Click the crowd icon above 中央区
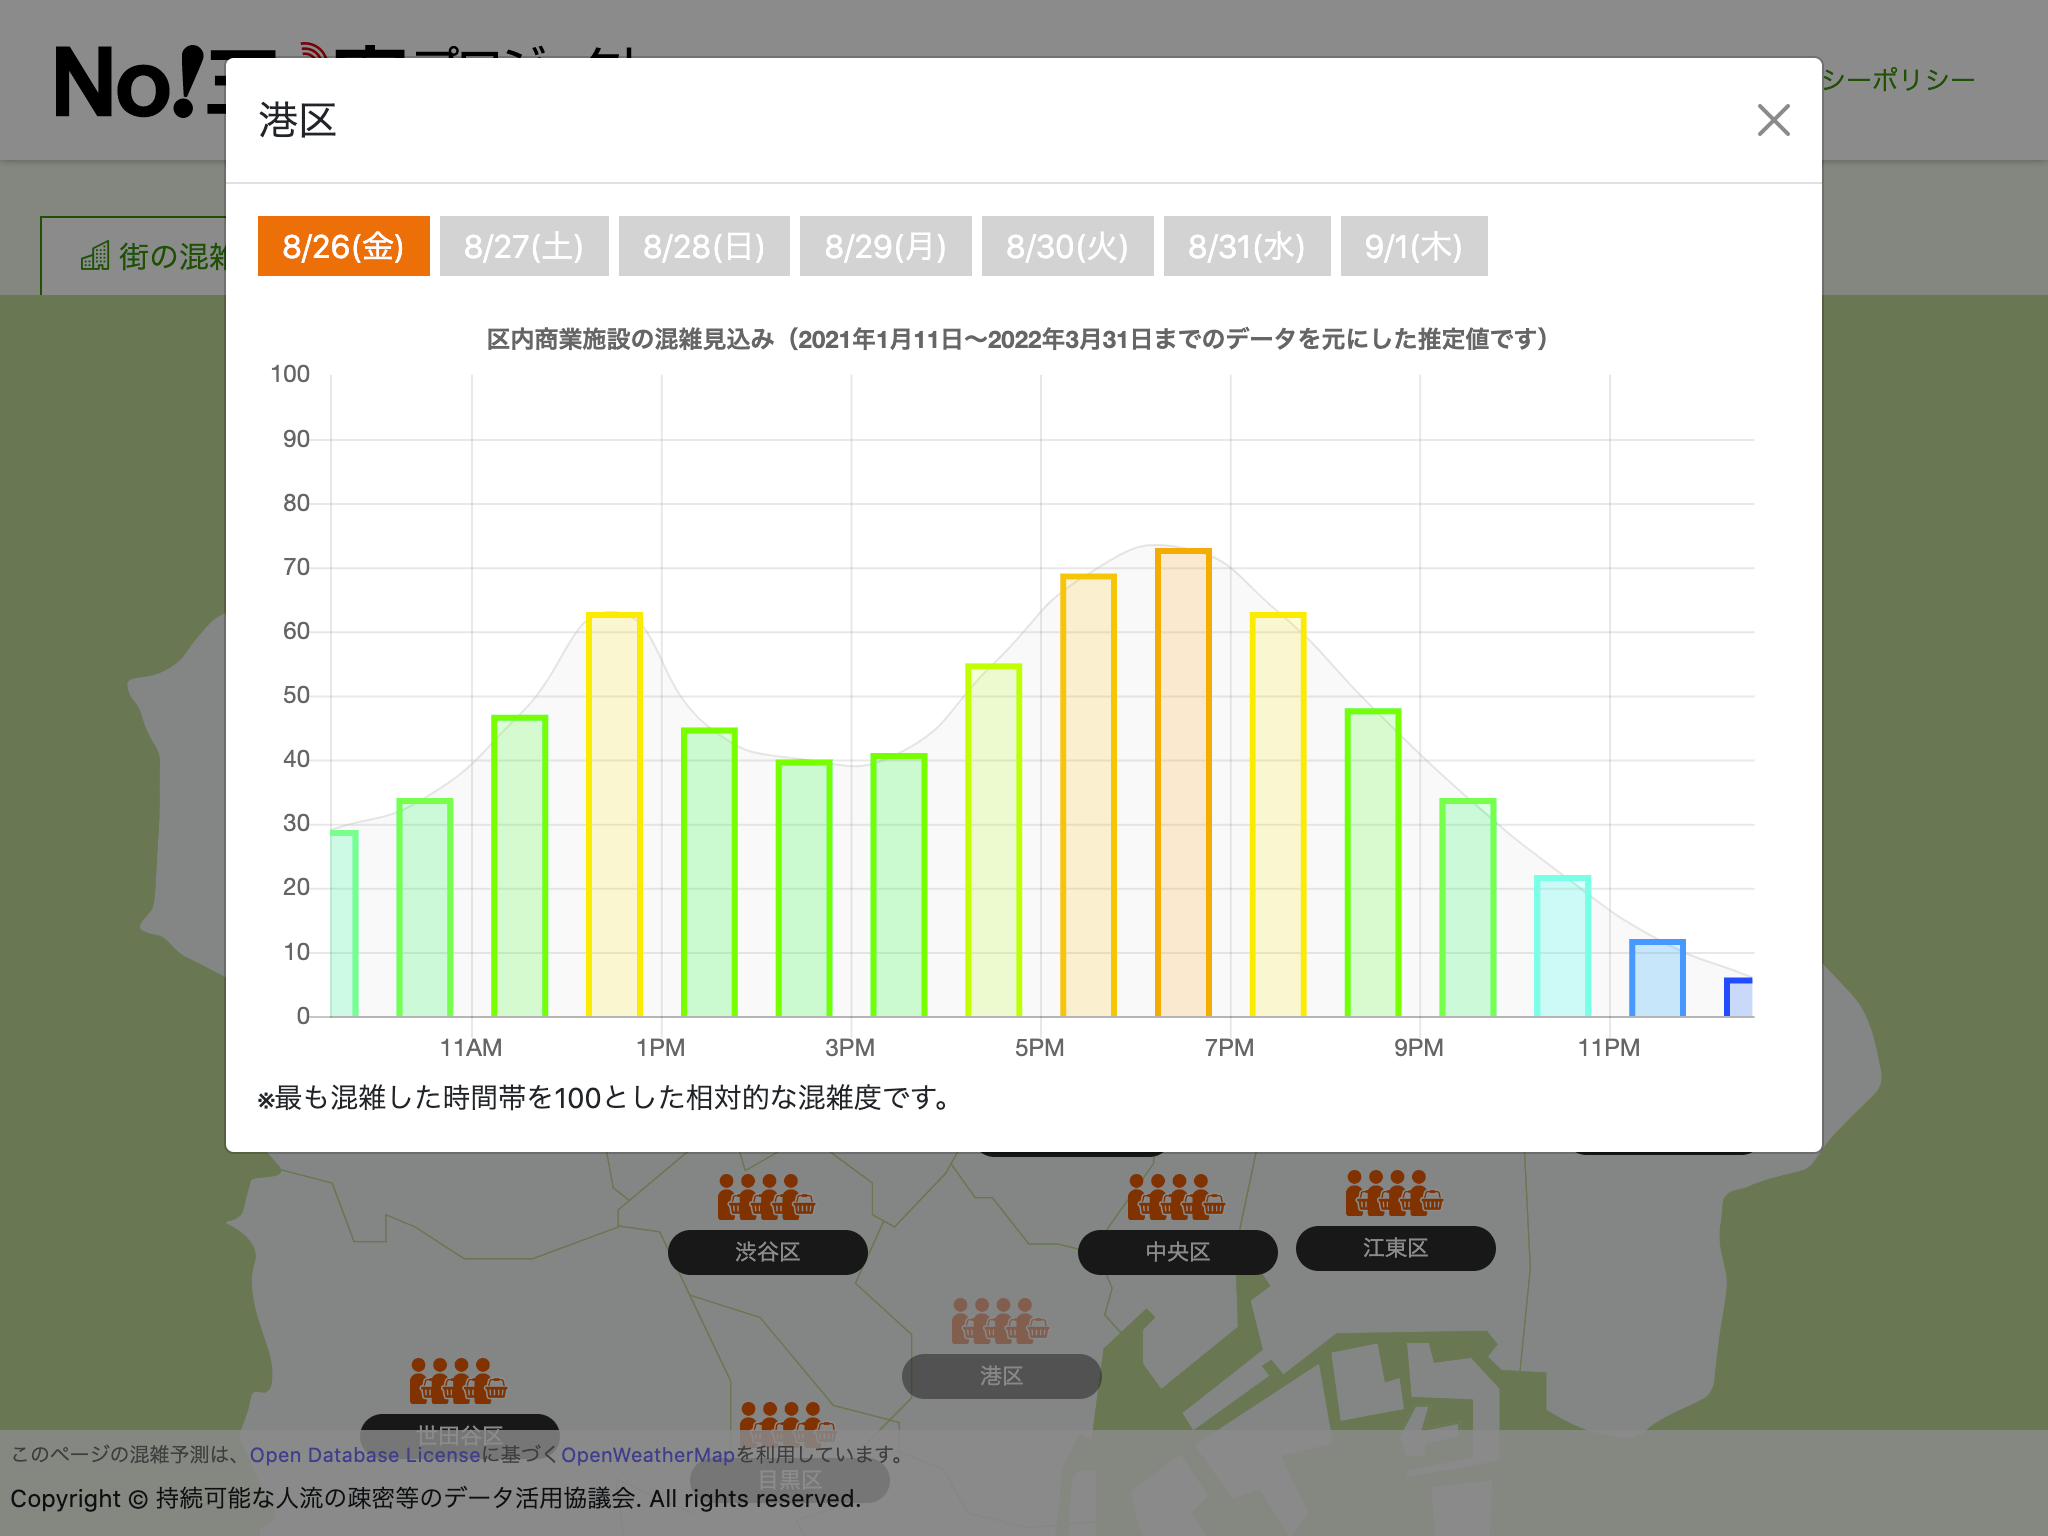2048x1536 pixels. coord(1176,1196)
